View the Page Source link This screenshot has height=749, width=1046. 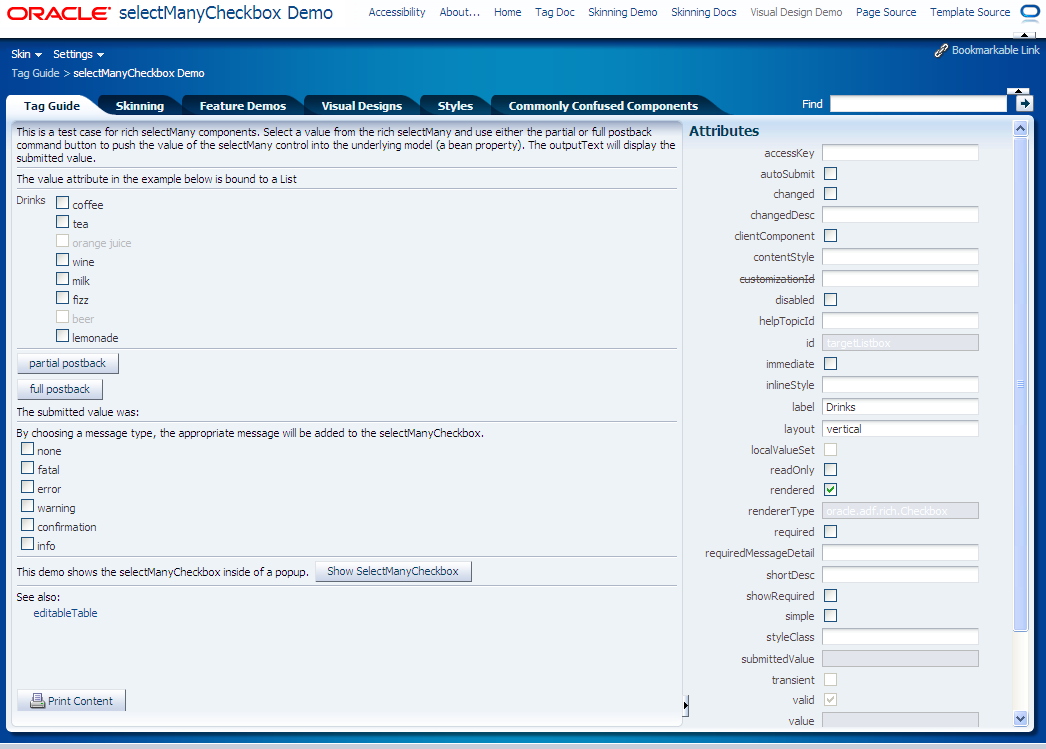click(x=886, y=12)
